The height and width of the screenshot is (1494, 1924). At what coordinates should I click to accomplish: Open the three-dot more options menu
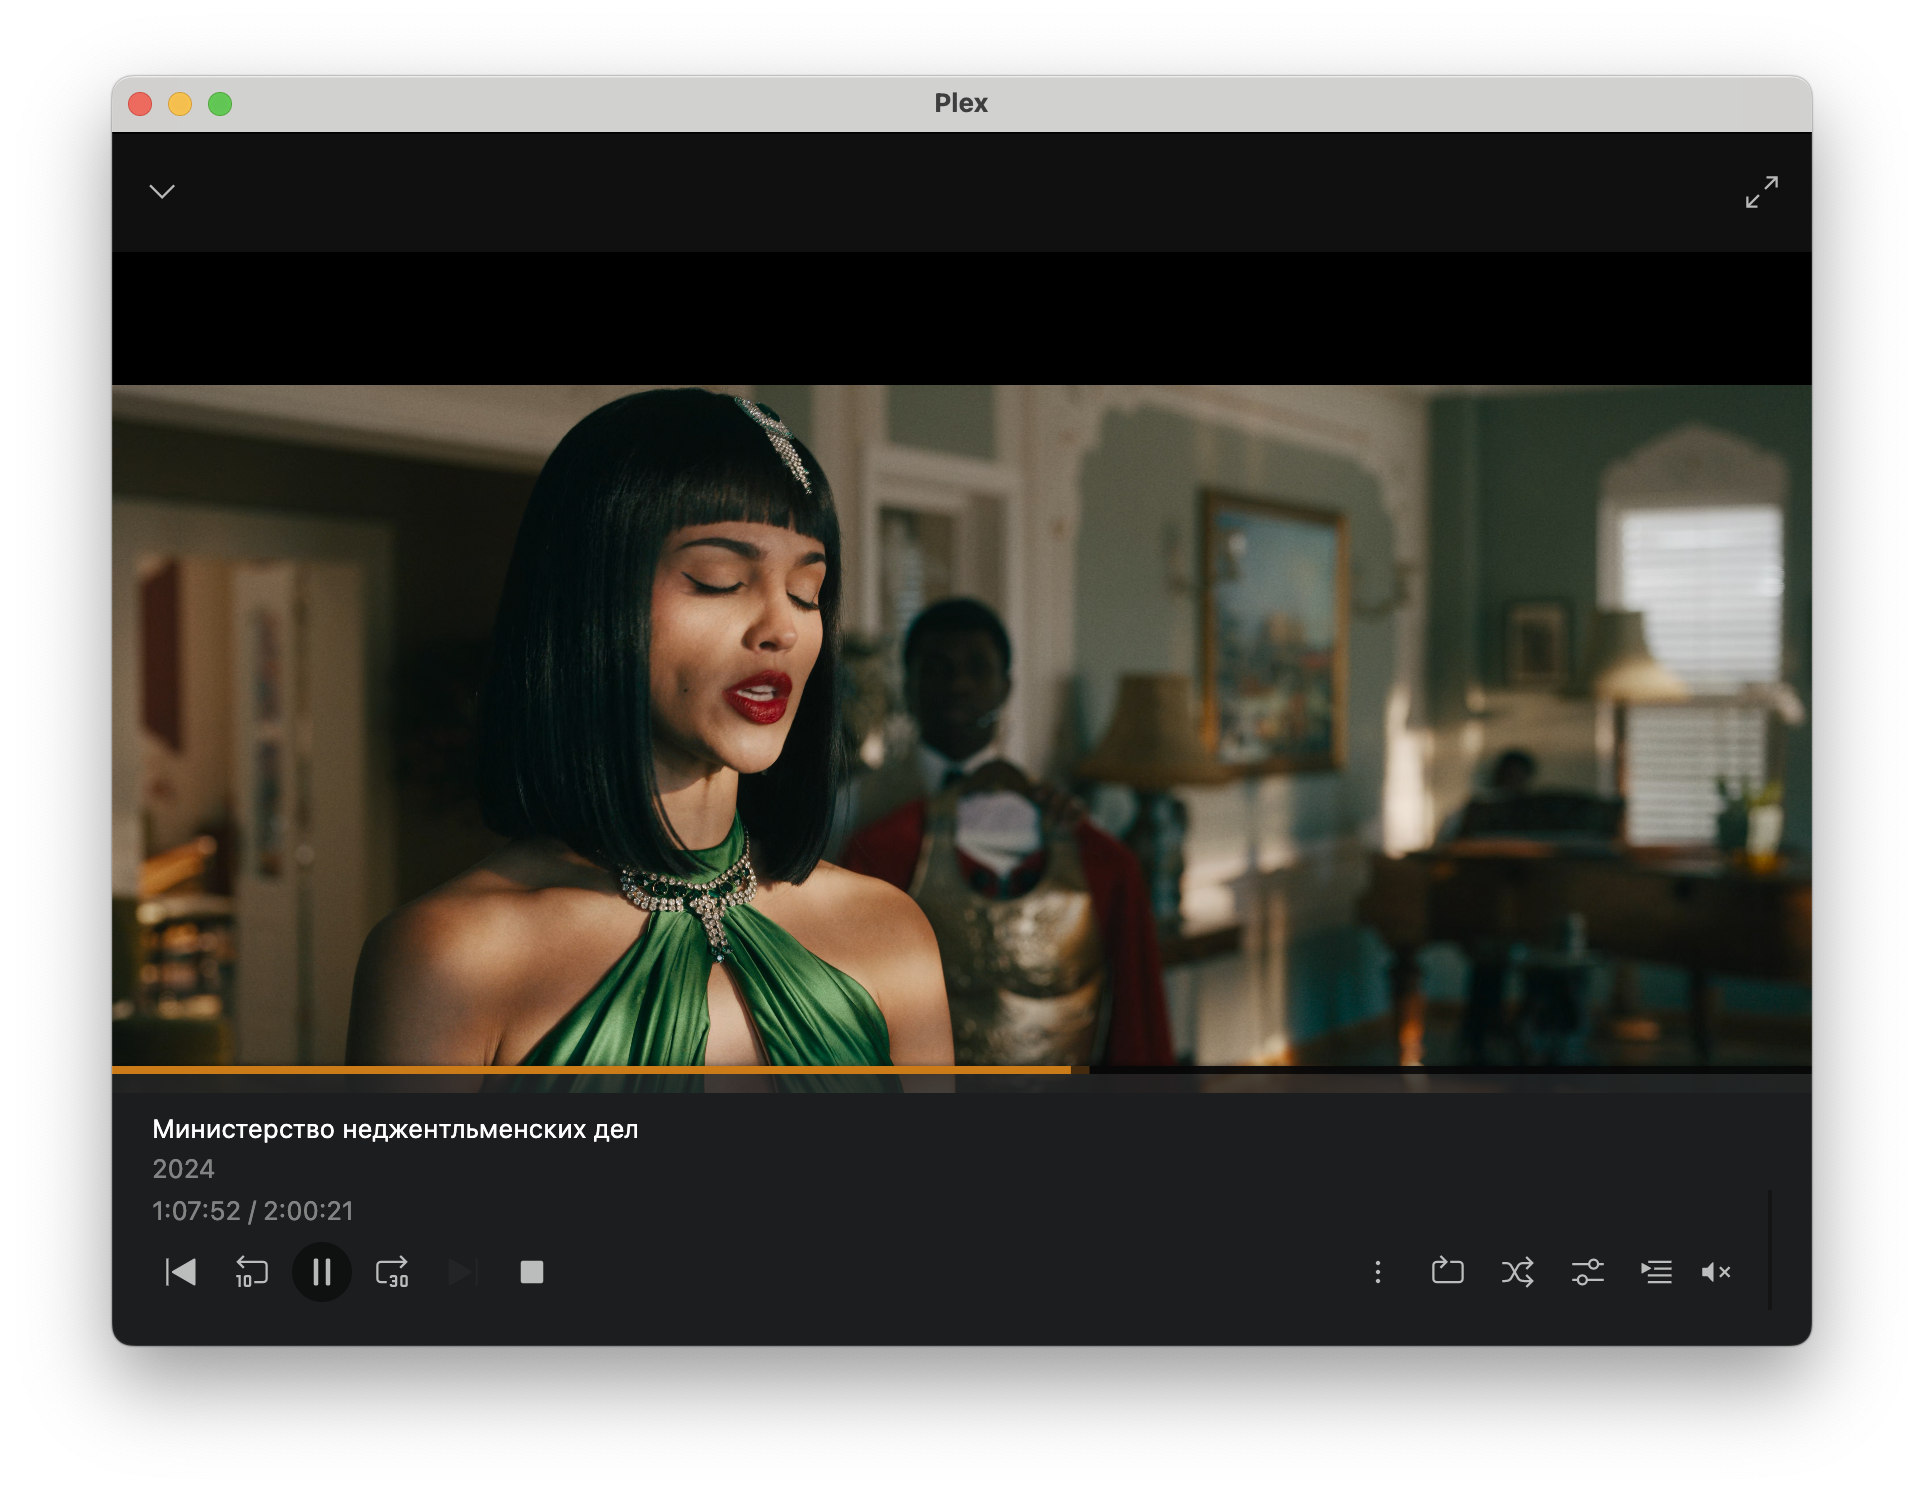[1378, 1272]
